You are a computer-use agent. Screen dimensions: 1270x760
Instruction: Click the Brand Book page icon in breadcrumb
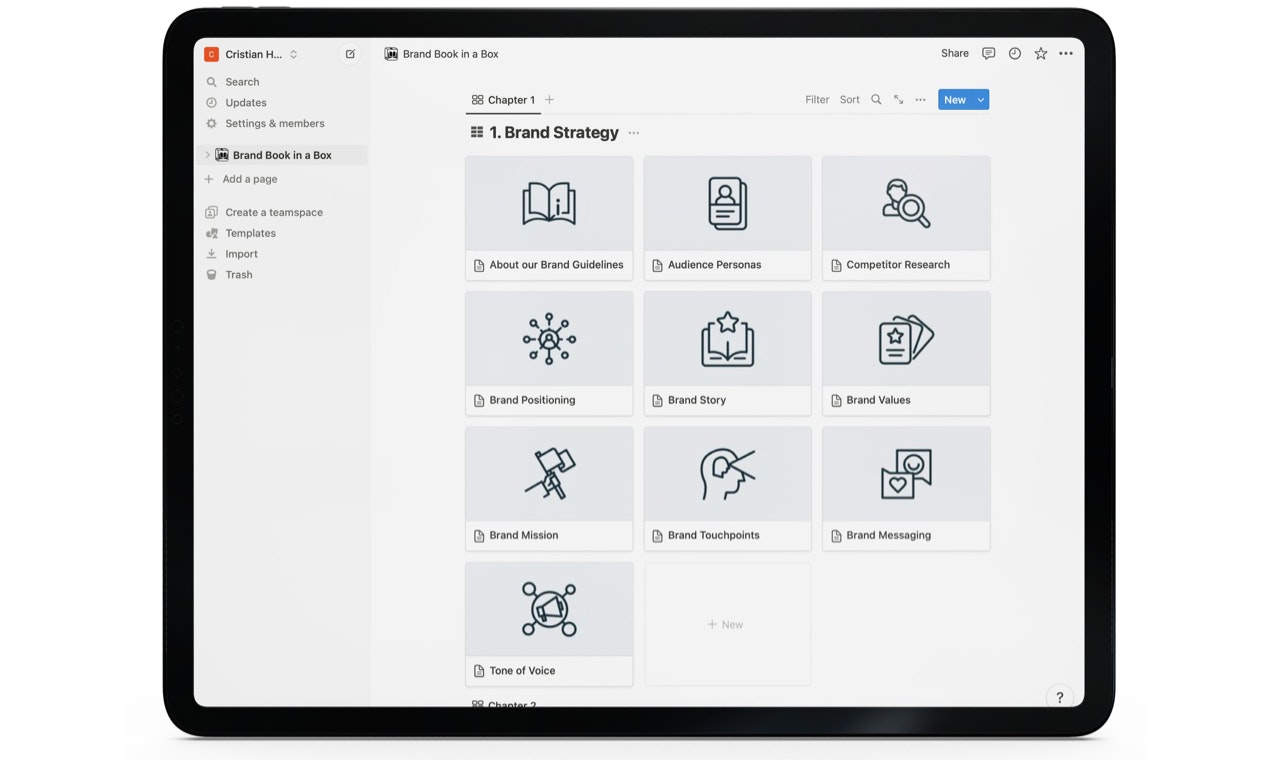(391, 54)
